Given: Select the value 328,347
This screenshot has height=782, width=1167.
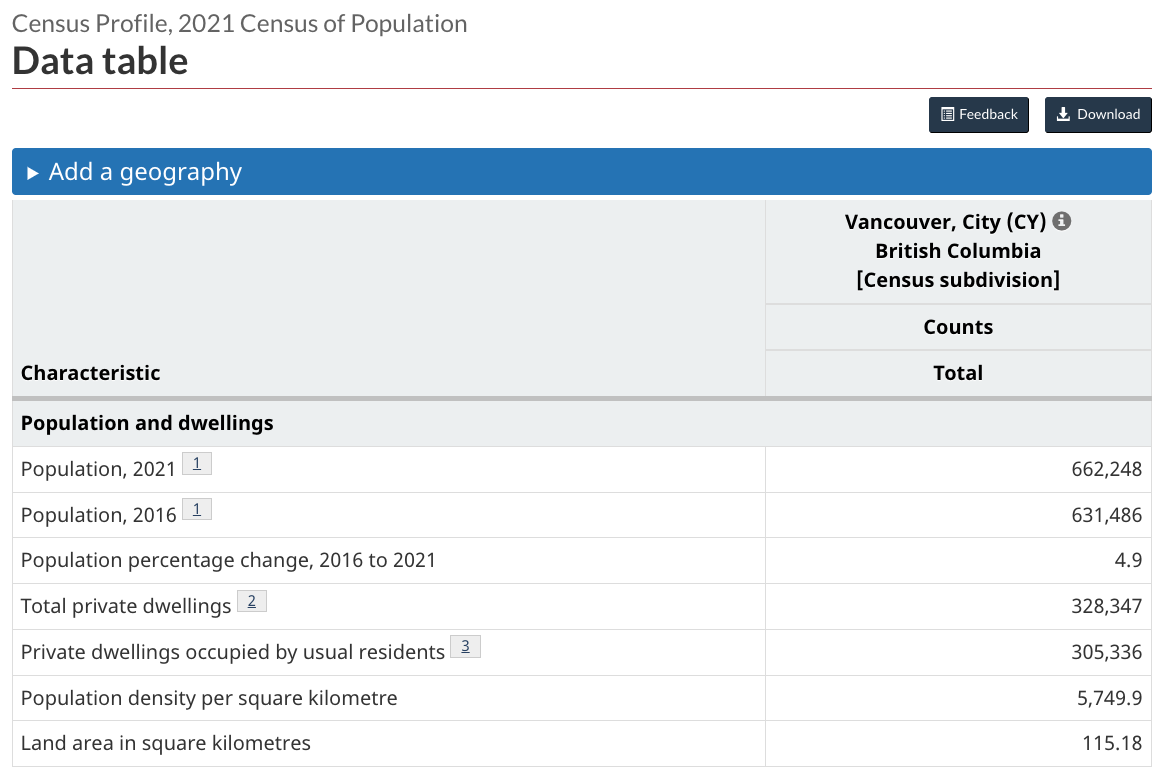Looking at the screenshot, I should [x=1106, y=606].
